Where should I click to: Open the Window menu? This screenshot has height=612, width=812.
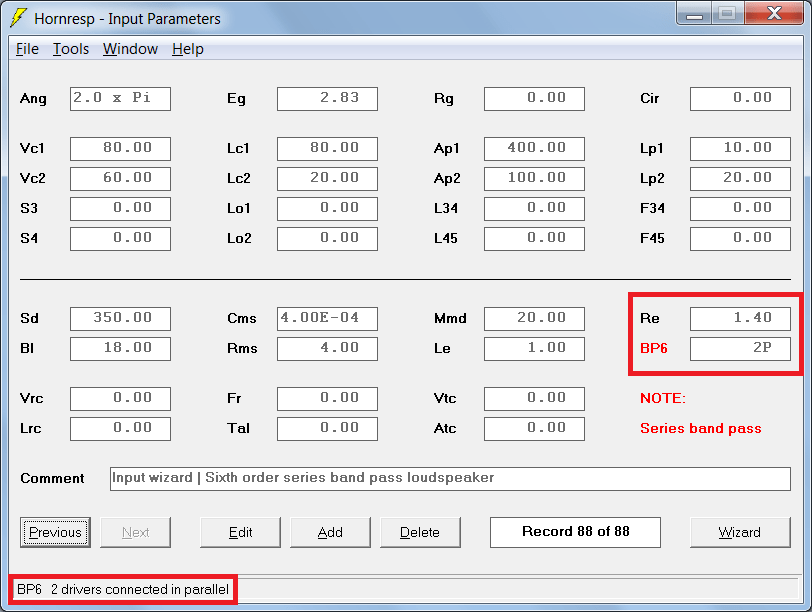pyautogui.click(x=130, y=49)
